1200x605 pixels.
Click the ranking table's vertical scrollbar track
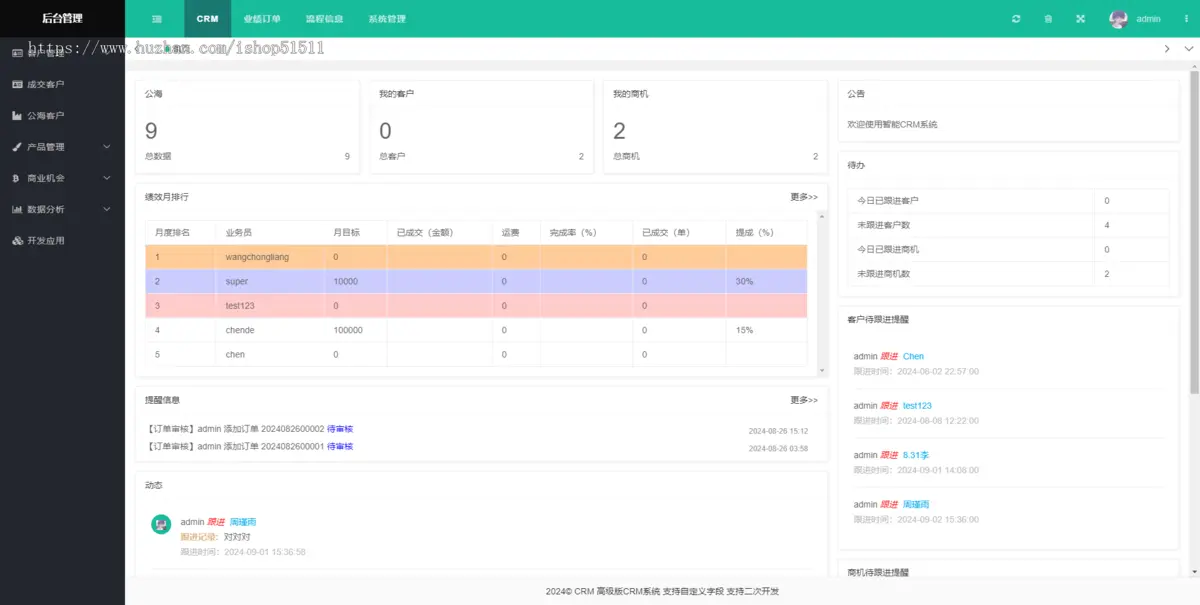pos(822,292)
